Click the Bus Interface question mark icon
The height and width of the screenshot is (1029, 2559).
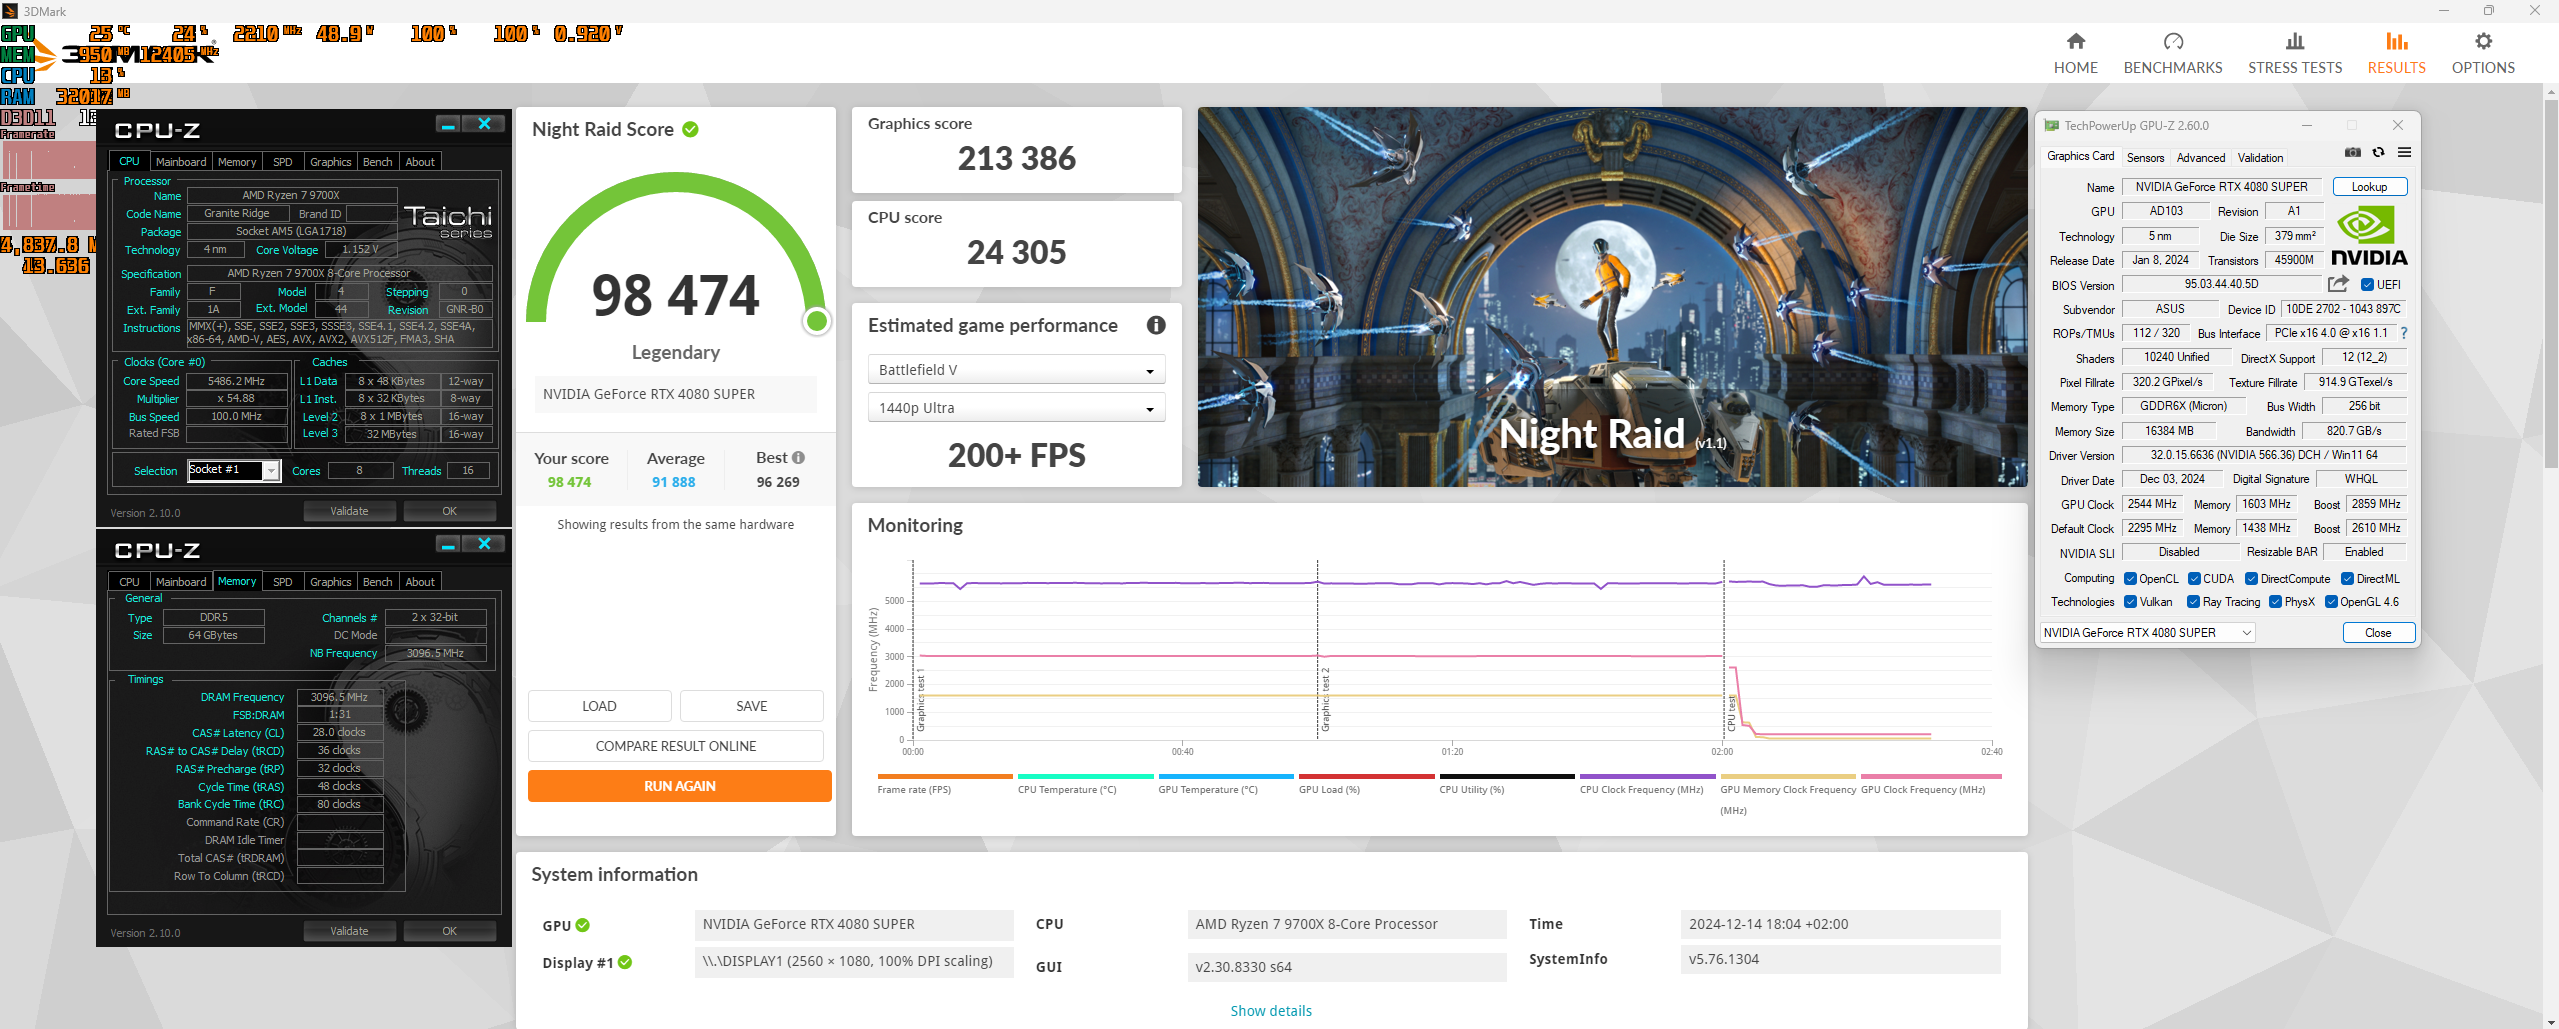2404,333
